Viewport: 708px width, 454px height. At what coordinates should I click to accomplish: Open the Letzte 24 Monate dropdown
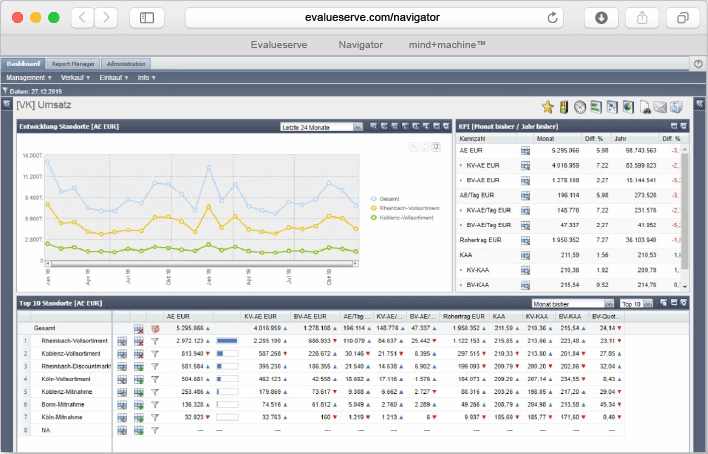click(x=321, y=127)
